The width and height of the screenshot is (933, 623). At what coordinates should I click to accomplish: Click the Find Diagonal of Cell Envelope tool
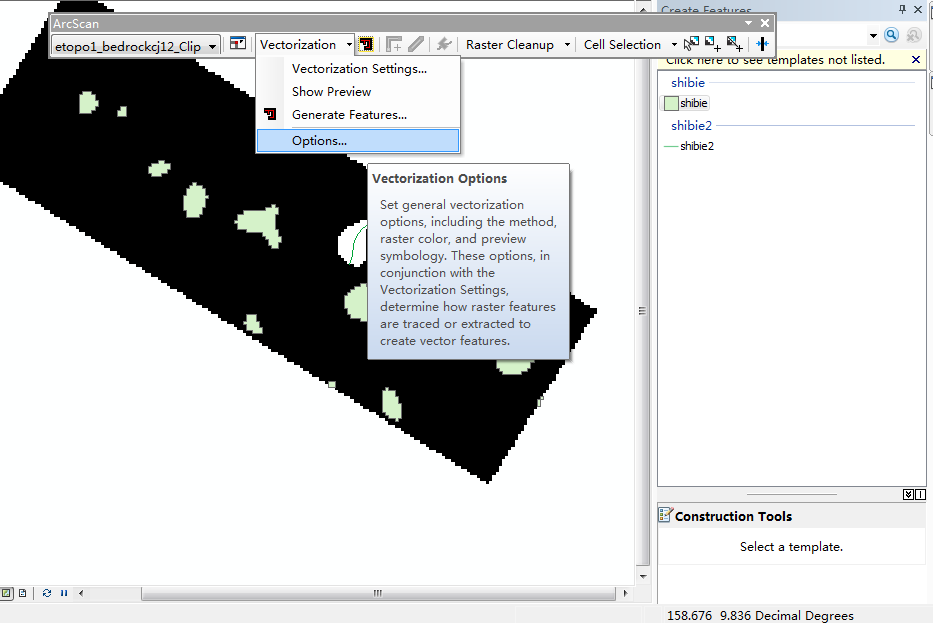coord(735,44)
